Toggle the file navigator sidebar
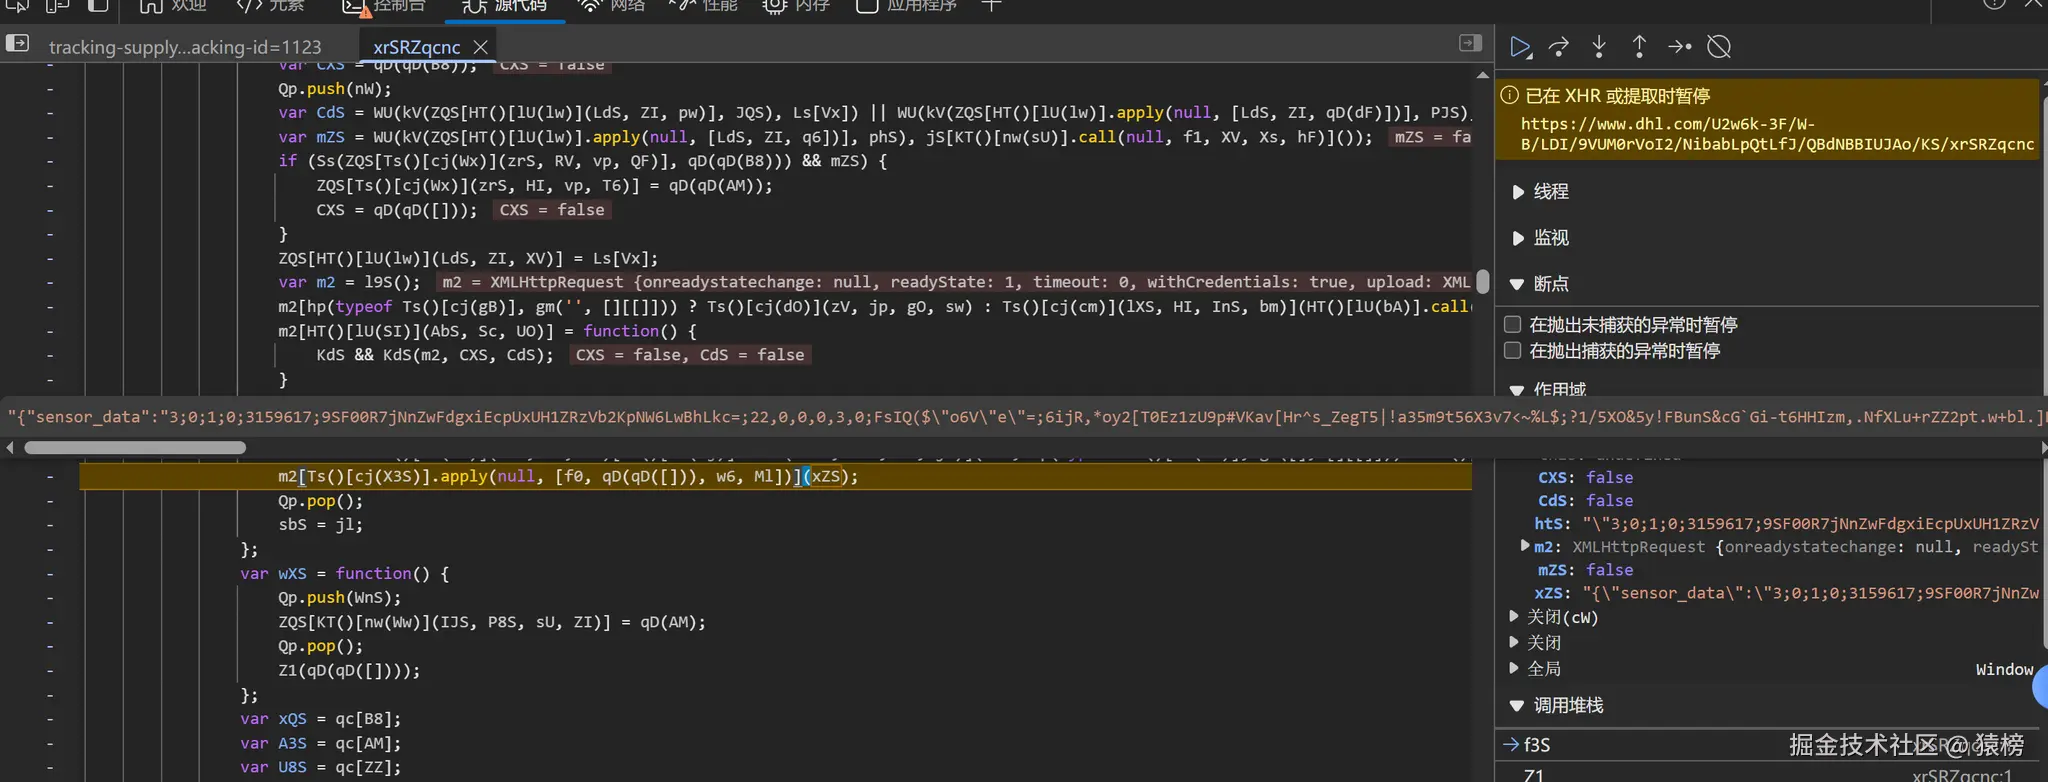Viewport: 2048px width, 782px height. tap(18, 44)
